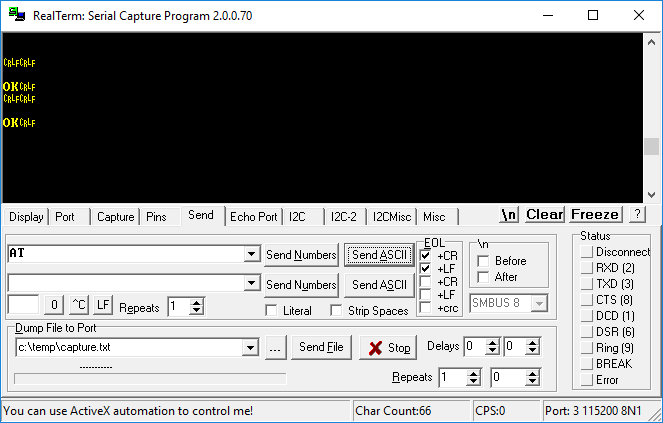Click the DCD (1) status indicator

pos(586,316)
